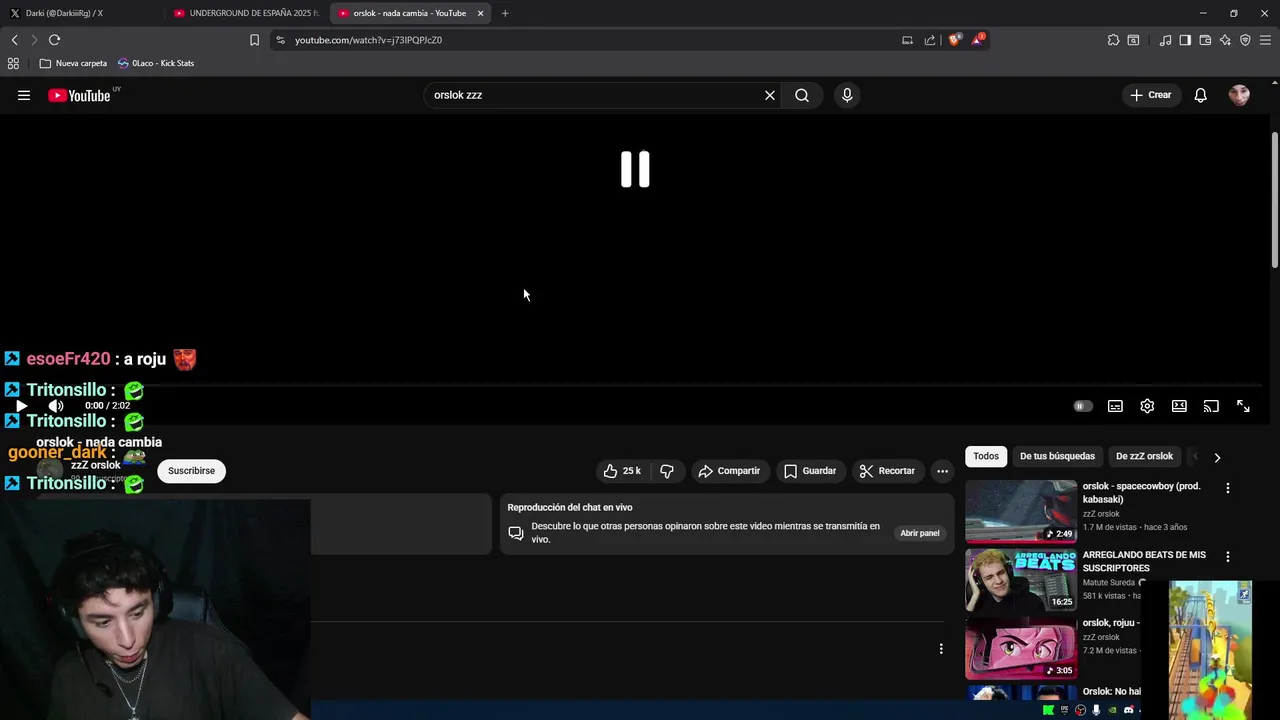Open the Compartir share dialog
The width and height of the screenshot is (1280, 720).
tap(729, 471)
